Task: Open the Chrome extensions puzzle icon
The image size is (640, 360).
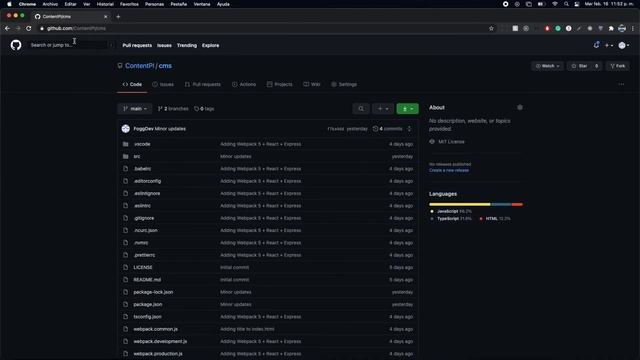Action: point(611,29)
